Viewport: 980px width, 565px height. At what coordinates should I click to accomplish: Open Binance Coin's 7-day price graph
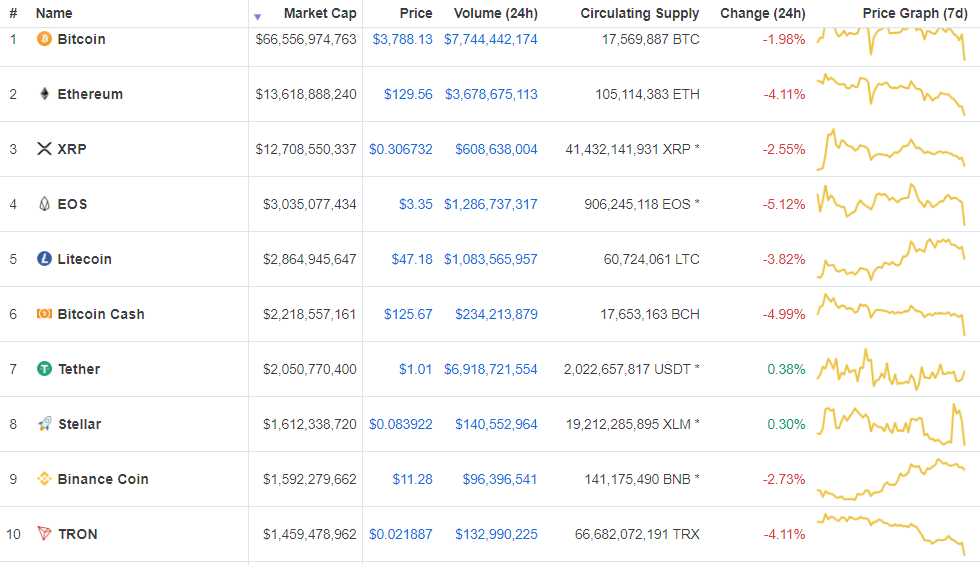coord(891,479)
